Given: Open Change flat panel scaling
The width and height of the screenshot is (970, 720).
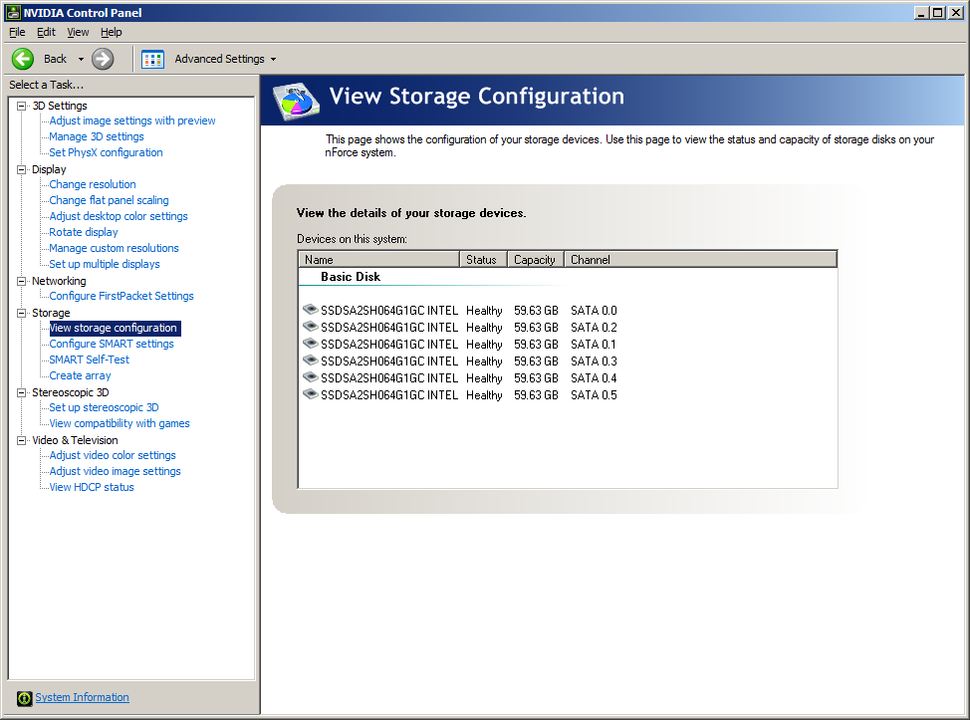Looking at the screenshot, I should click(x=109, y=200).
